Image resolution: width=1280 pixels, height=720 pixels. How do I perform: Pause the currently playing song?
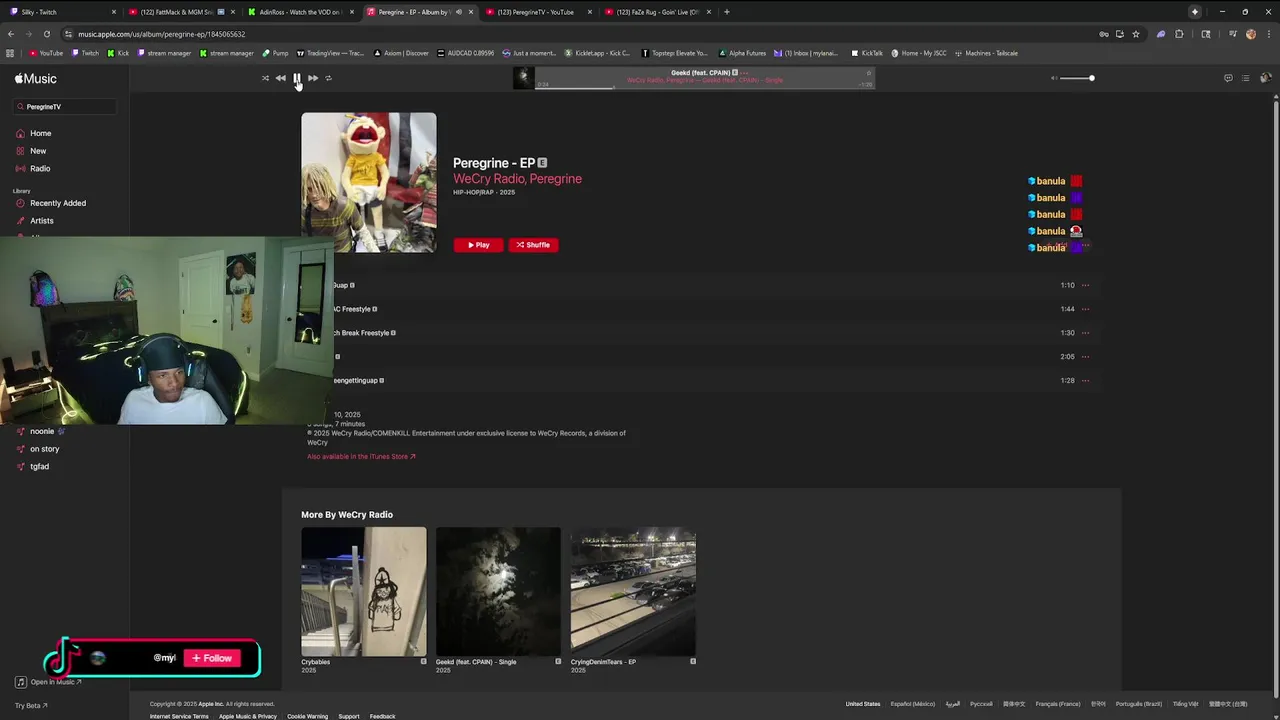(x=297, y=78)
